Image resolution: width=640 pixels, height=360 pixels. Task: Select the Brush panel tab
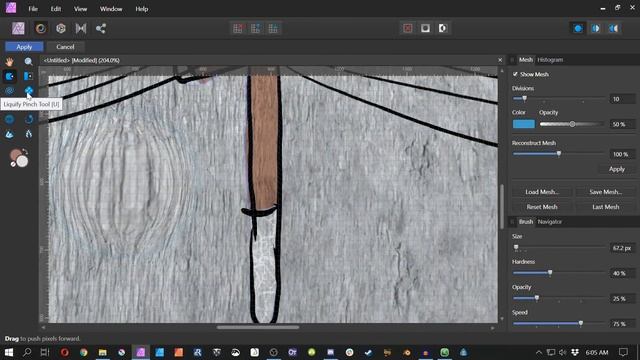click(x=526, y=222)
